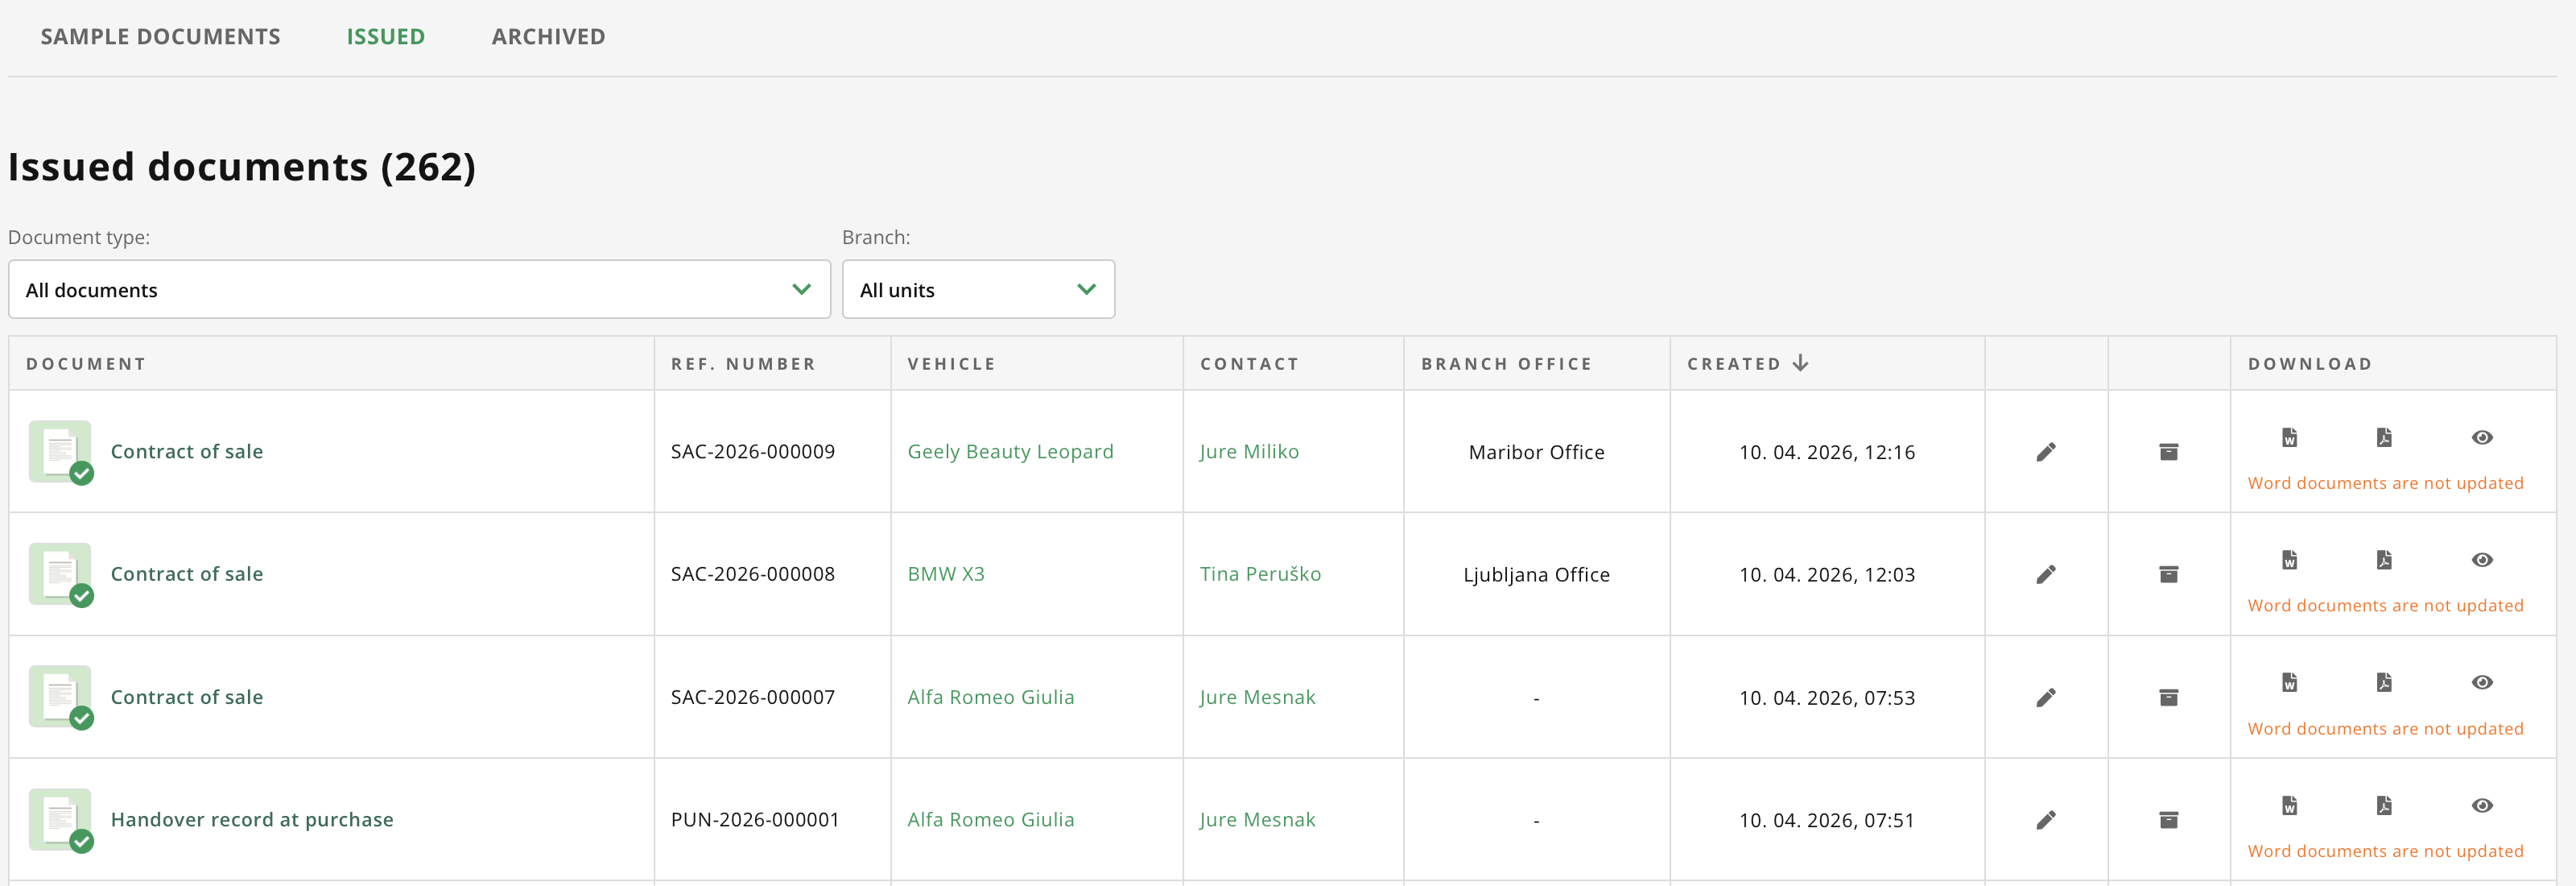Archive the PUN-2026-000001 handover record
This screenshot has width=2576, height=886.
tap(2168, 820)
